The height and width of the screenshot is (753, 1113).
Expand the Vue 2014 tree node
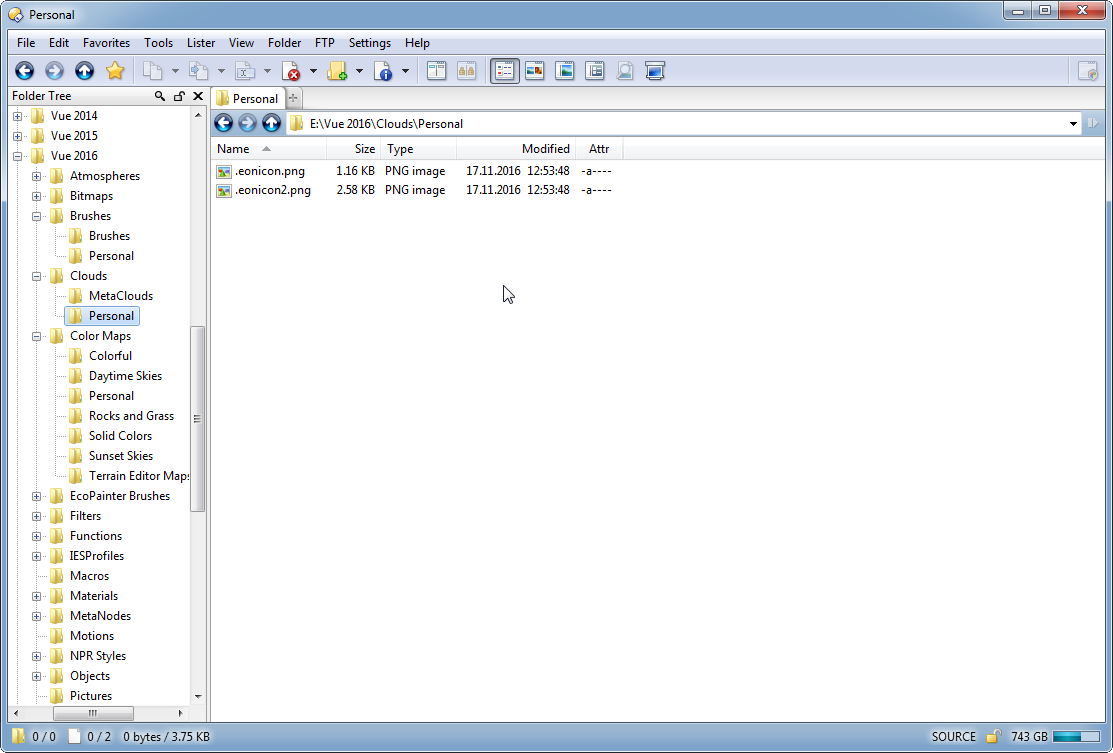point(17,116)
